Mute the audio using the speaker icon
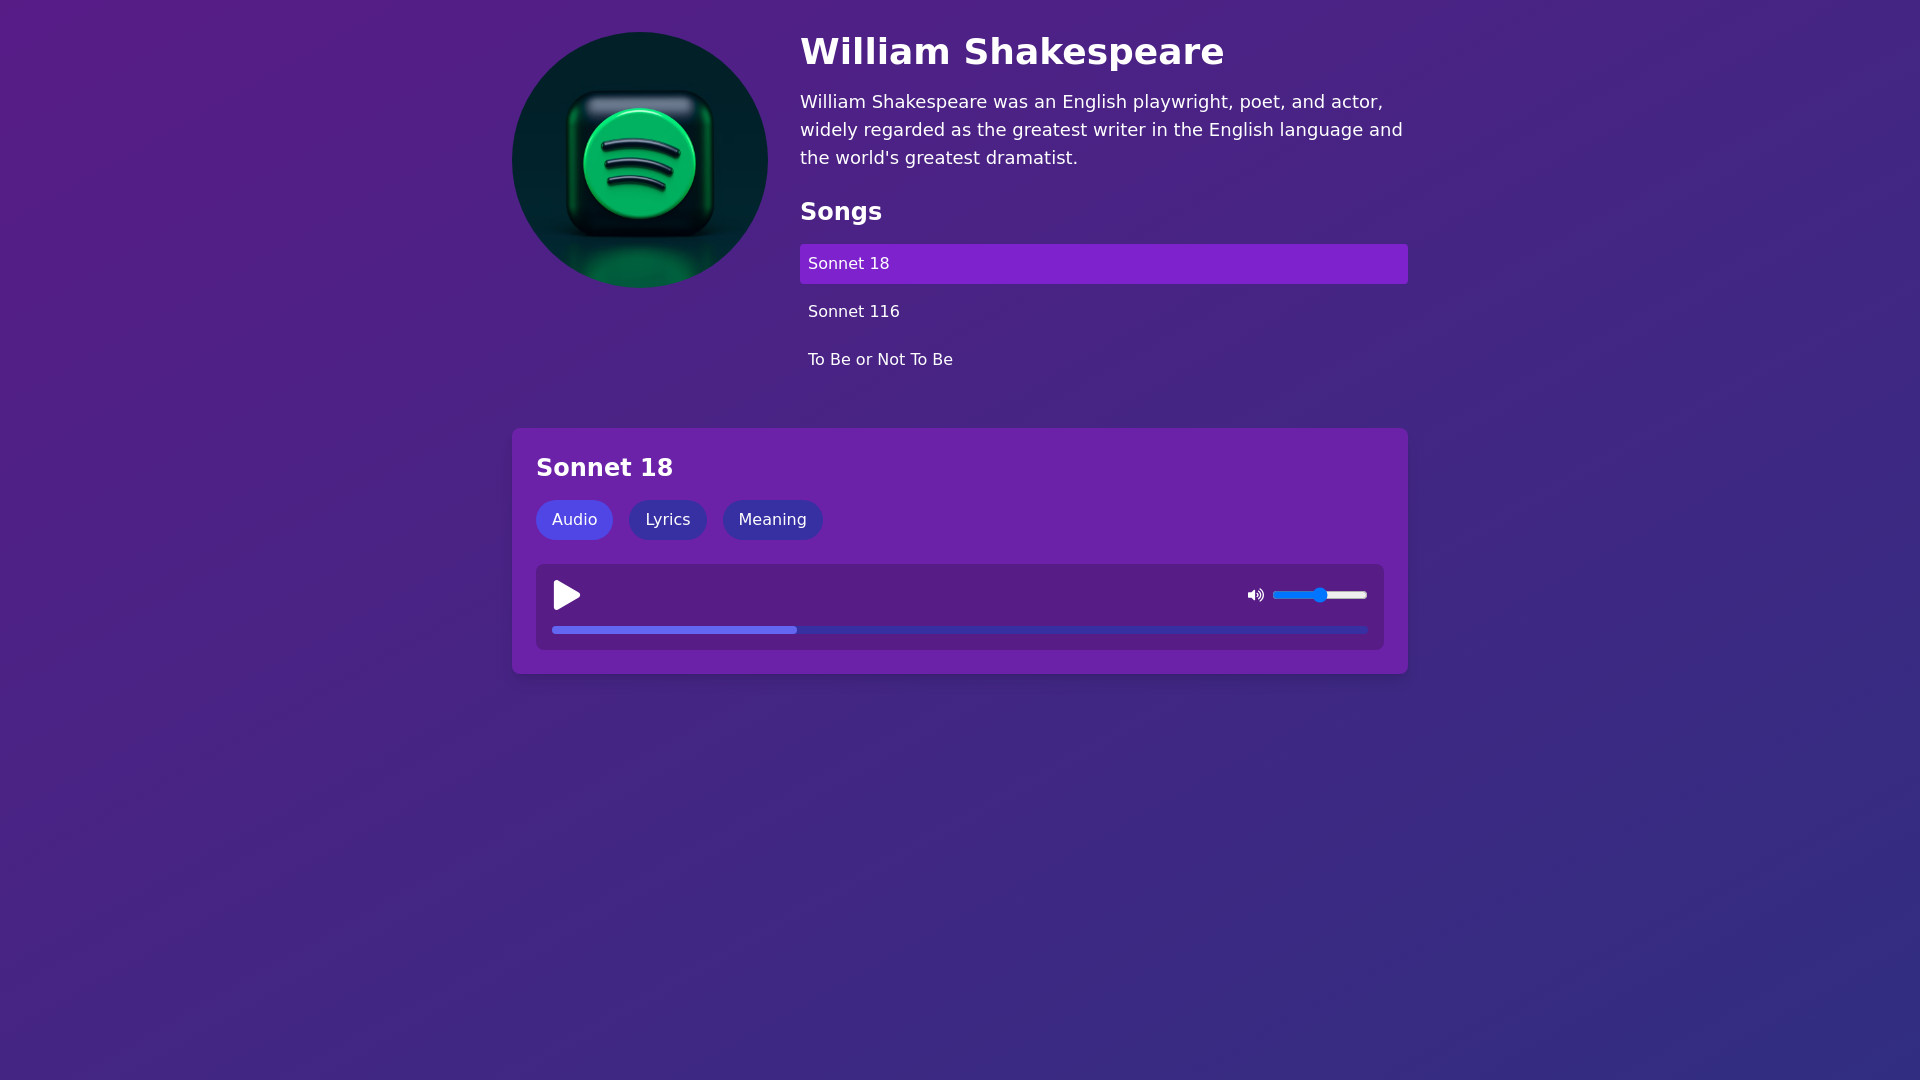1920x1080 pixels. point(1255,595)
